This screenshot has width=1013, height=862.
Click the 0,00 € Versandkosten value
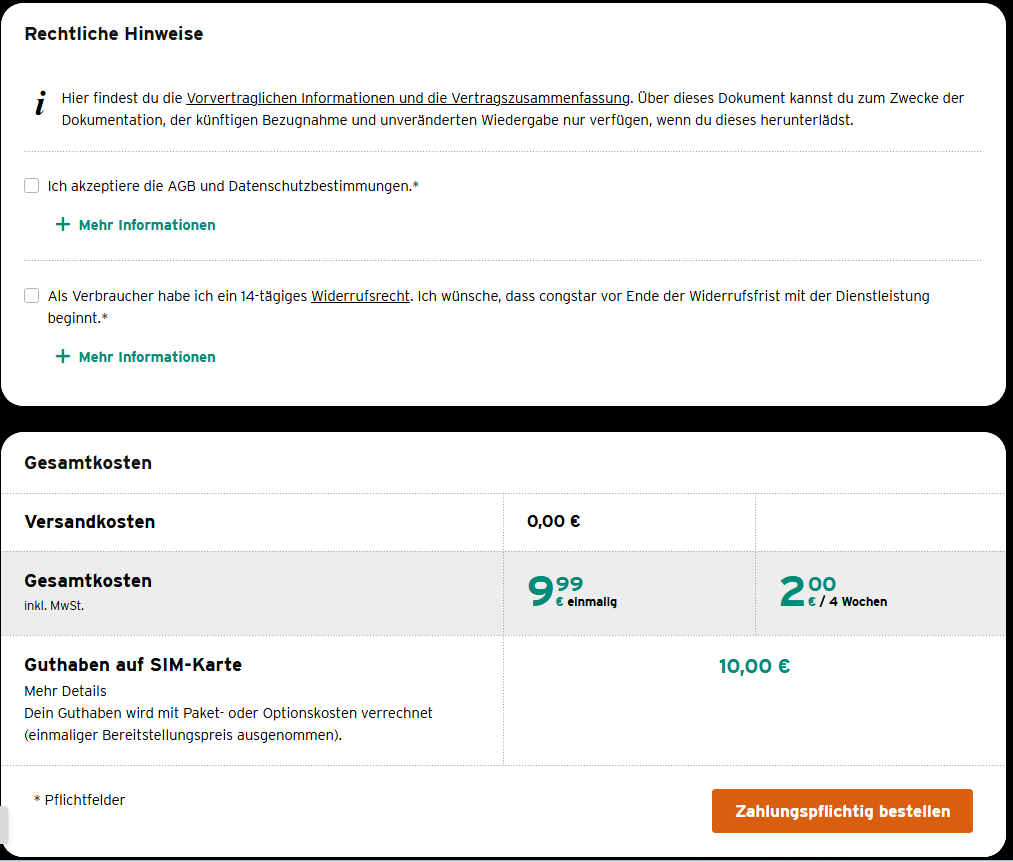point(554,521)
